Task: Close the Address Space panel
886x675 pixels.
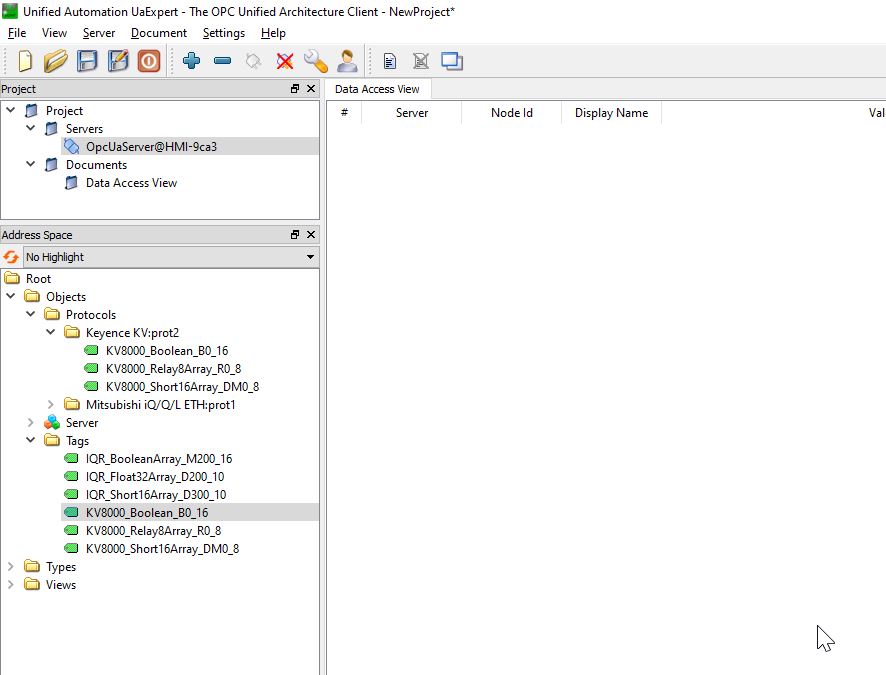Action: [311, 234]
